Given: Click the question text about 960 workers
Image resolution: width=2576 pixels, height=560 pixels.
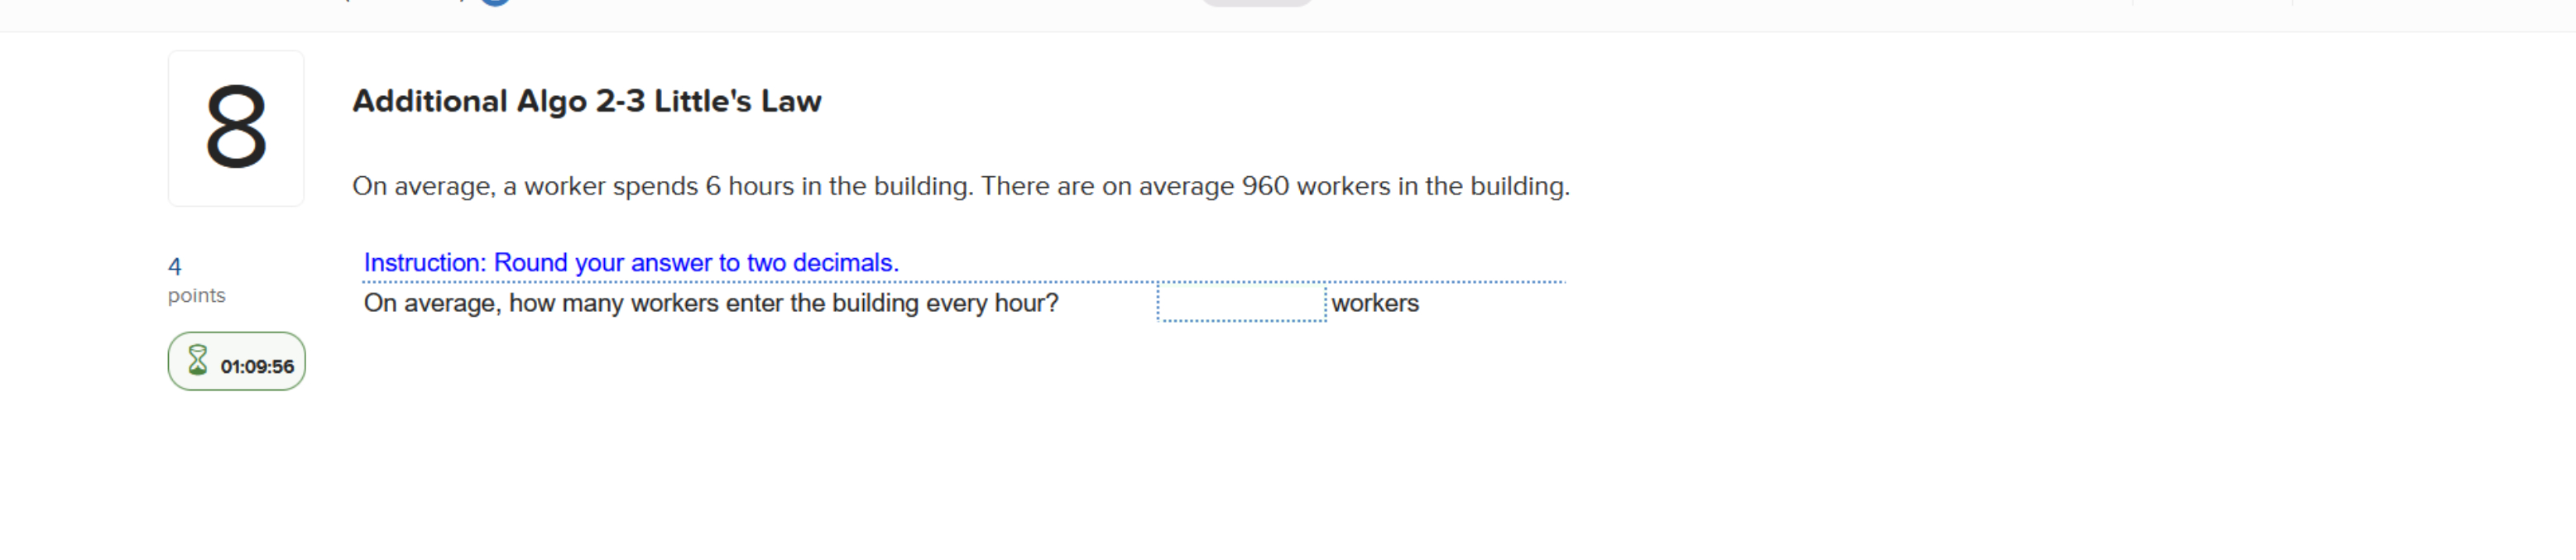Looking at the screenshot, I should coord(960,186).
